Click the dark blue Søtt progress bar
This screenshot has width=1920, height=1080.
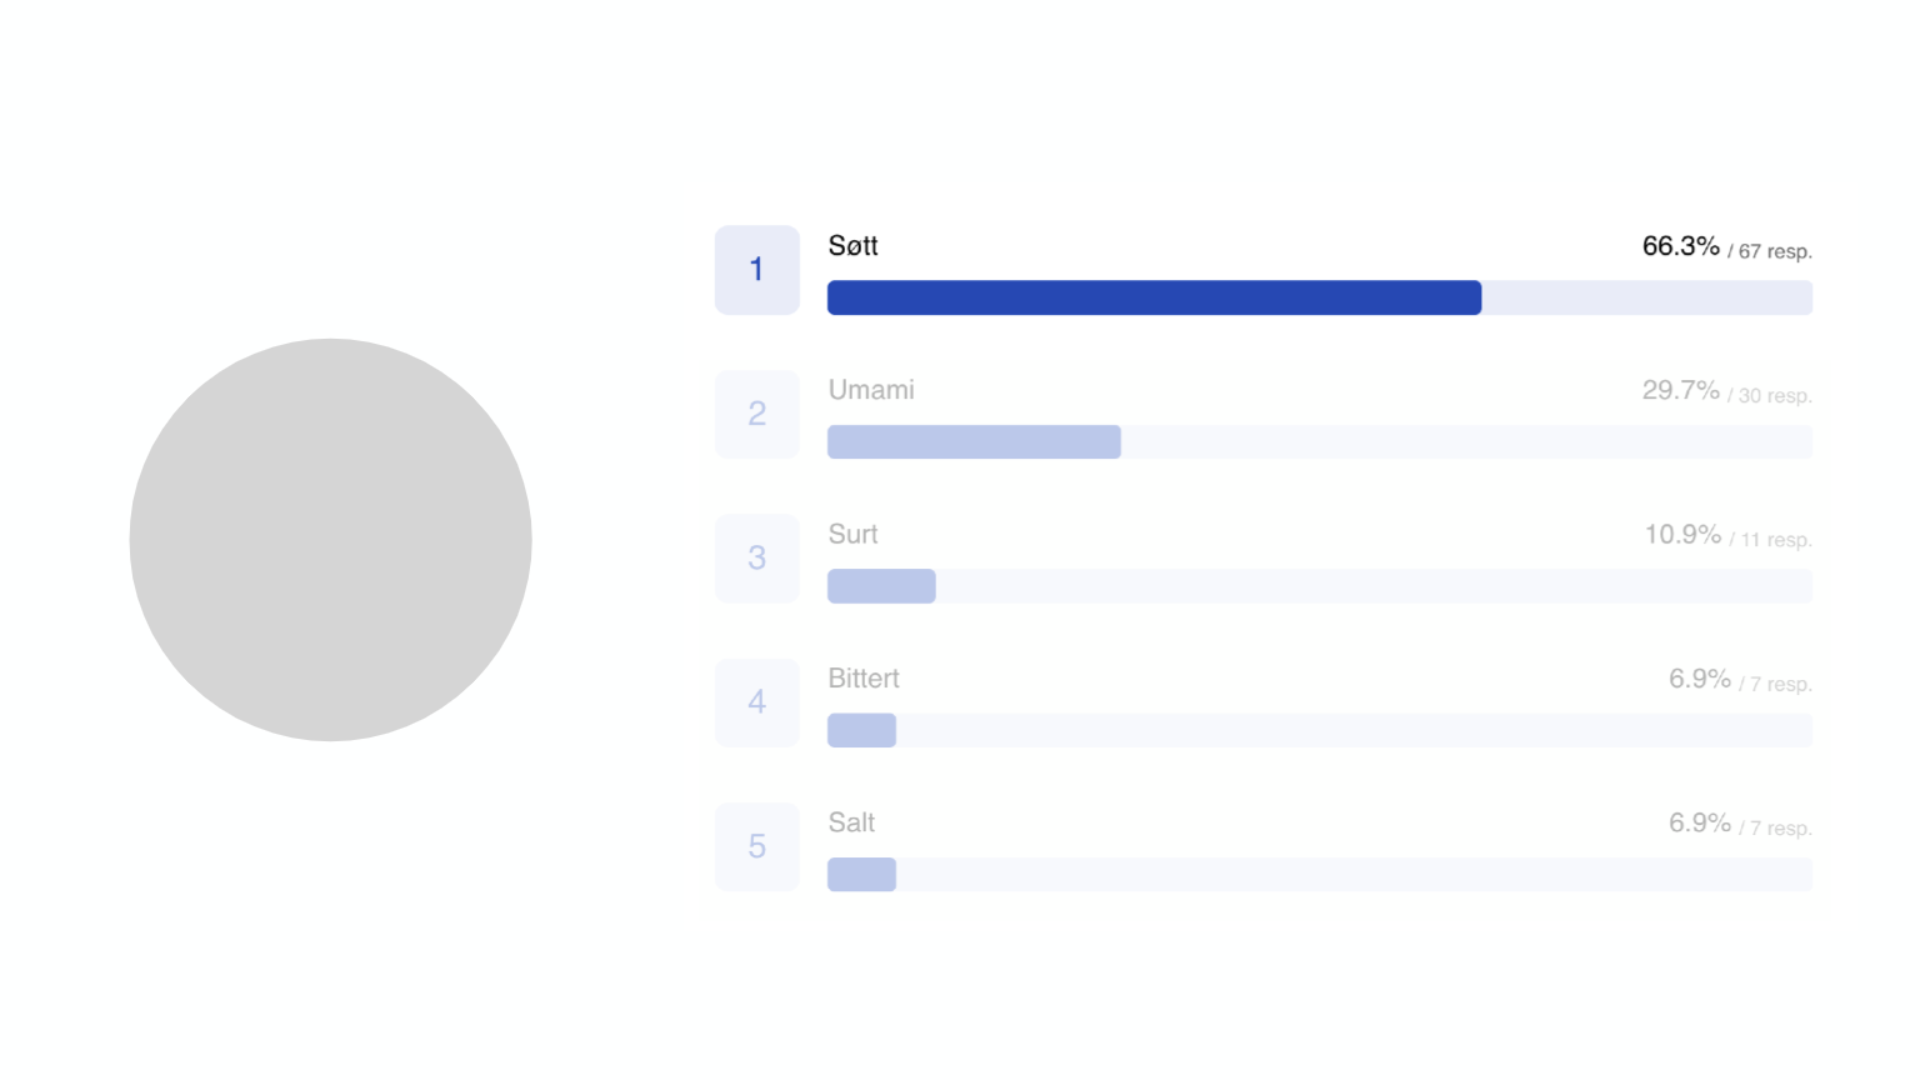pos(1154,298)
